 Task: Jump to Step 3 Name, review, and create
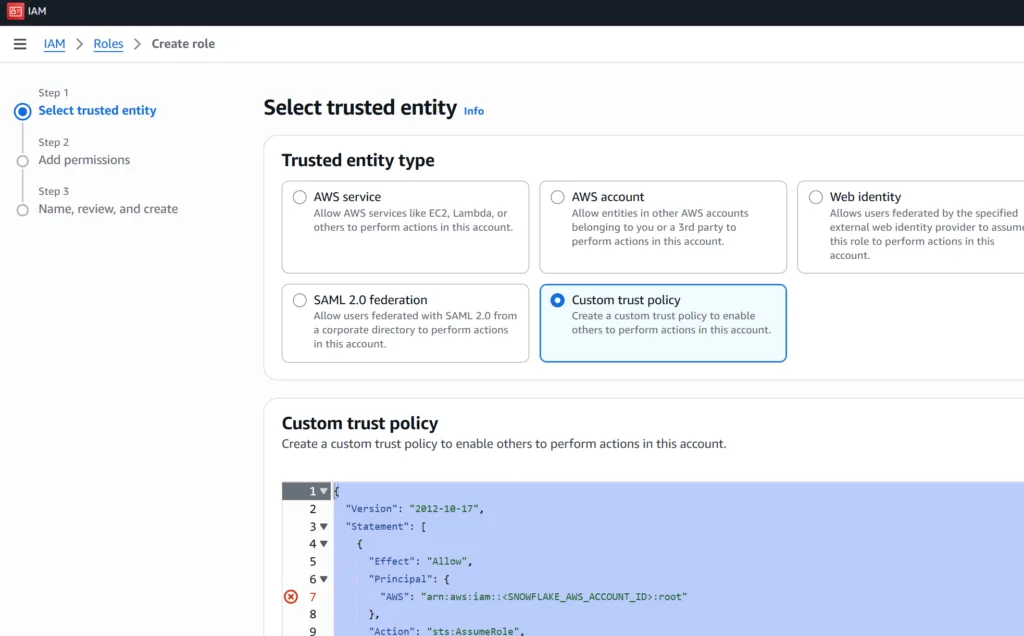click(x=108, y=209)
